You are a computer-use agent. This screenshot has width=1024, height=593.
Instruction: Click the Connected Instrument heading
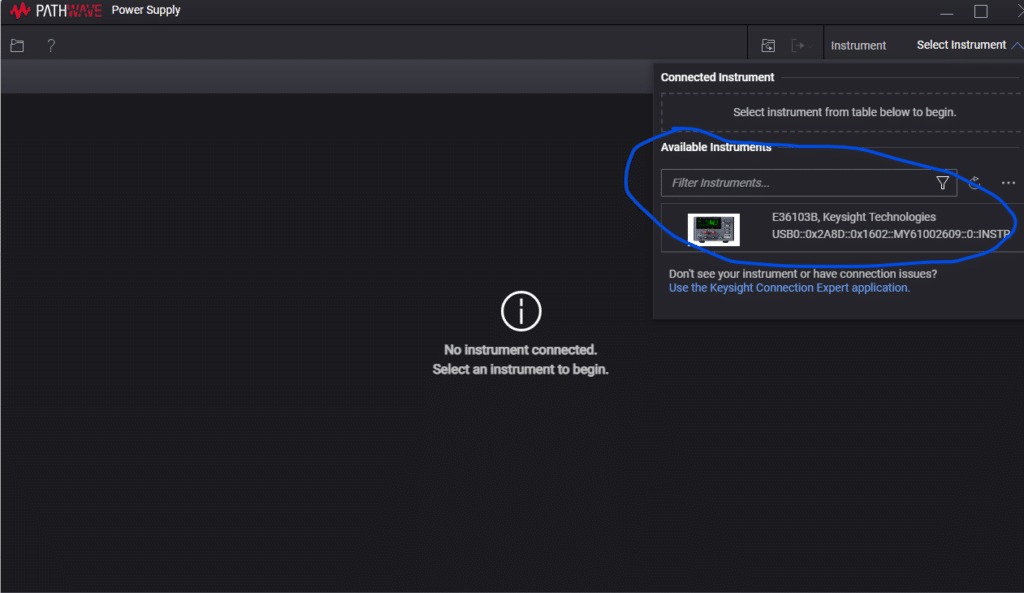click(x=717, y=77)
